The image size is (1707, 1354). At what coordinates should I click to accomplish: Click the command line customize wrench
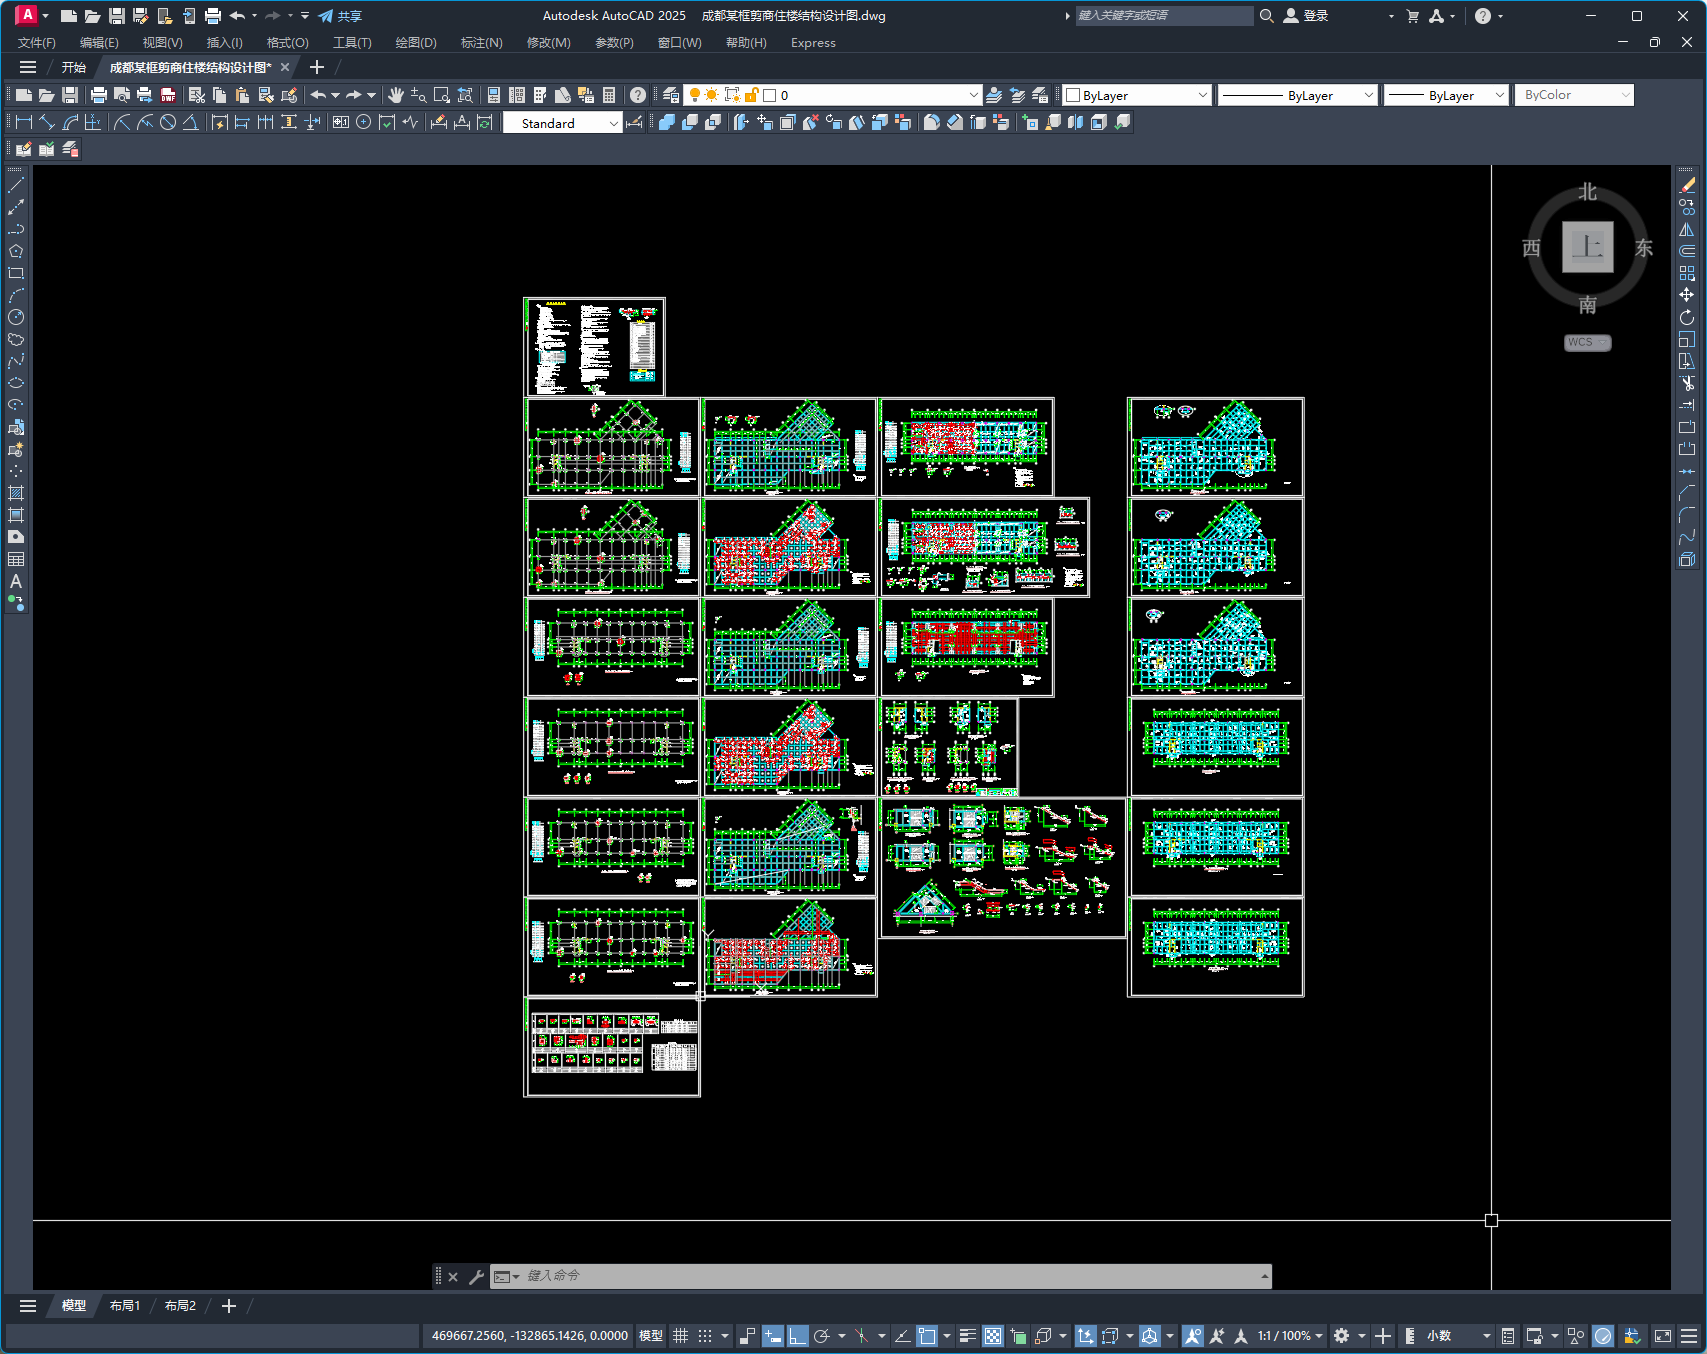click(x=476, y=1276)
